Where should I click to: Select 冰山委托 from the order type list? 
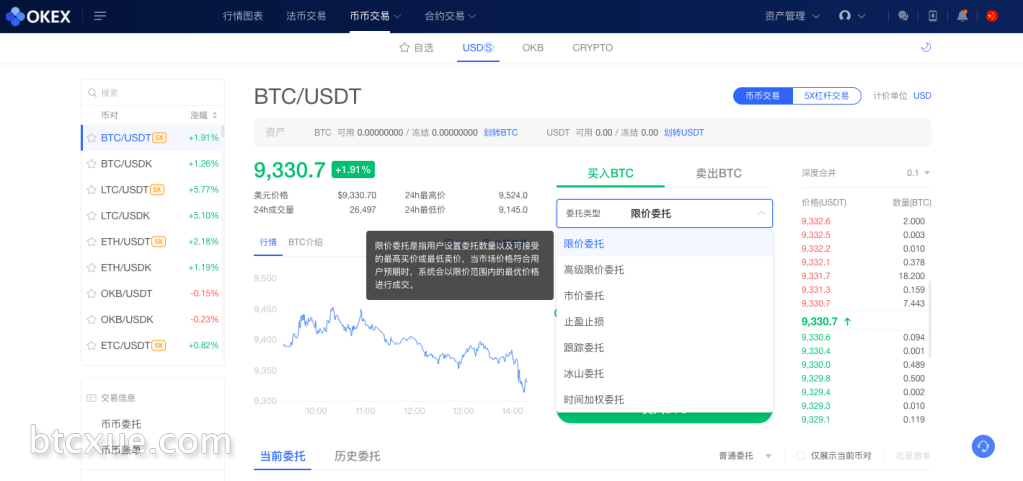[x=664, y=374]
